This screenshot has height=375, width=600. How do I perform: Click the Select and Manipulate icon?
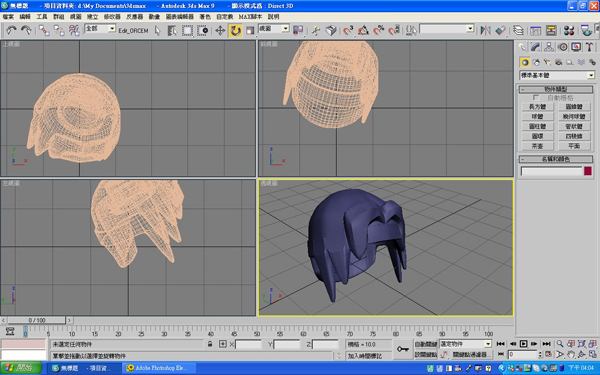(316, 30)
